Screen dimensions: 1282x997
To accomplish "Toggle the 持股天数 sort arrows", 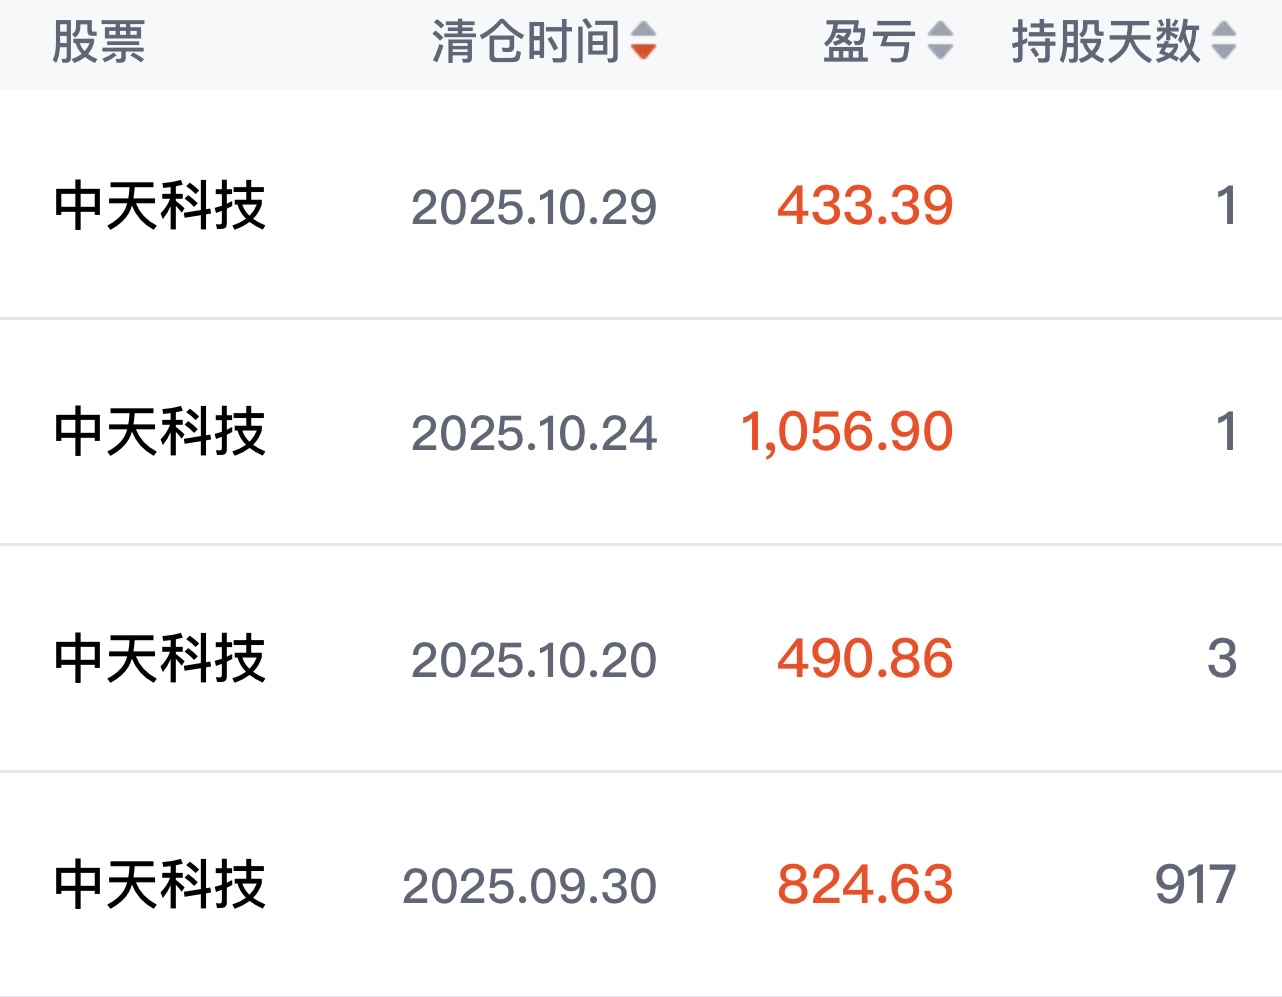I will click(1224, 41).
